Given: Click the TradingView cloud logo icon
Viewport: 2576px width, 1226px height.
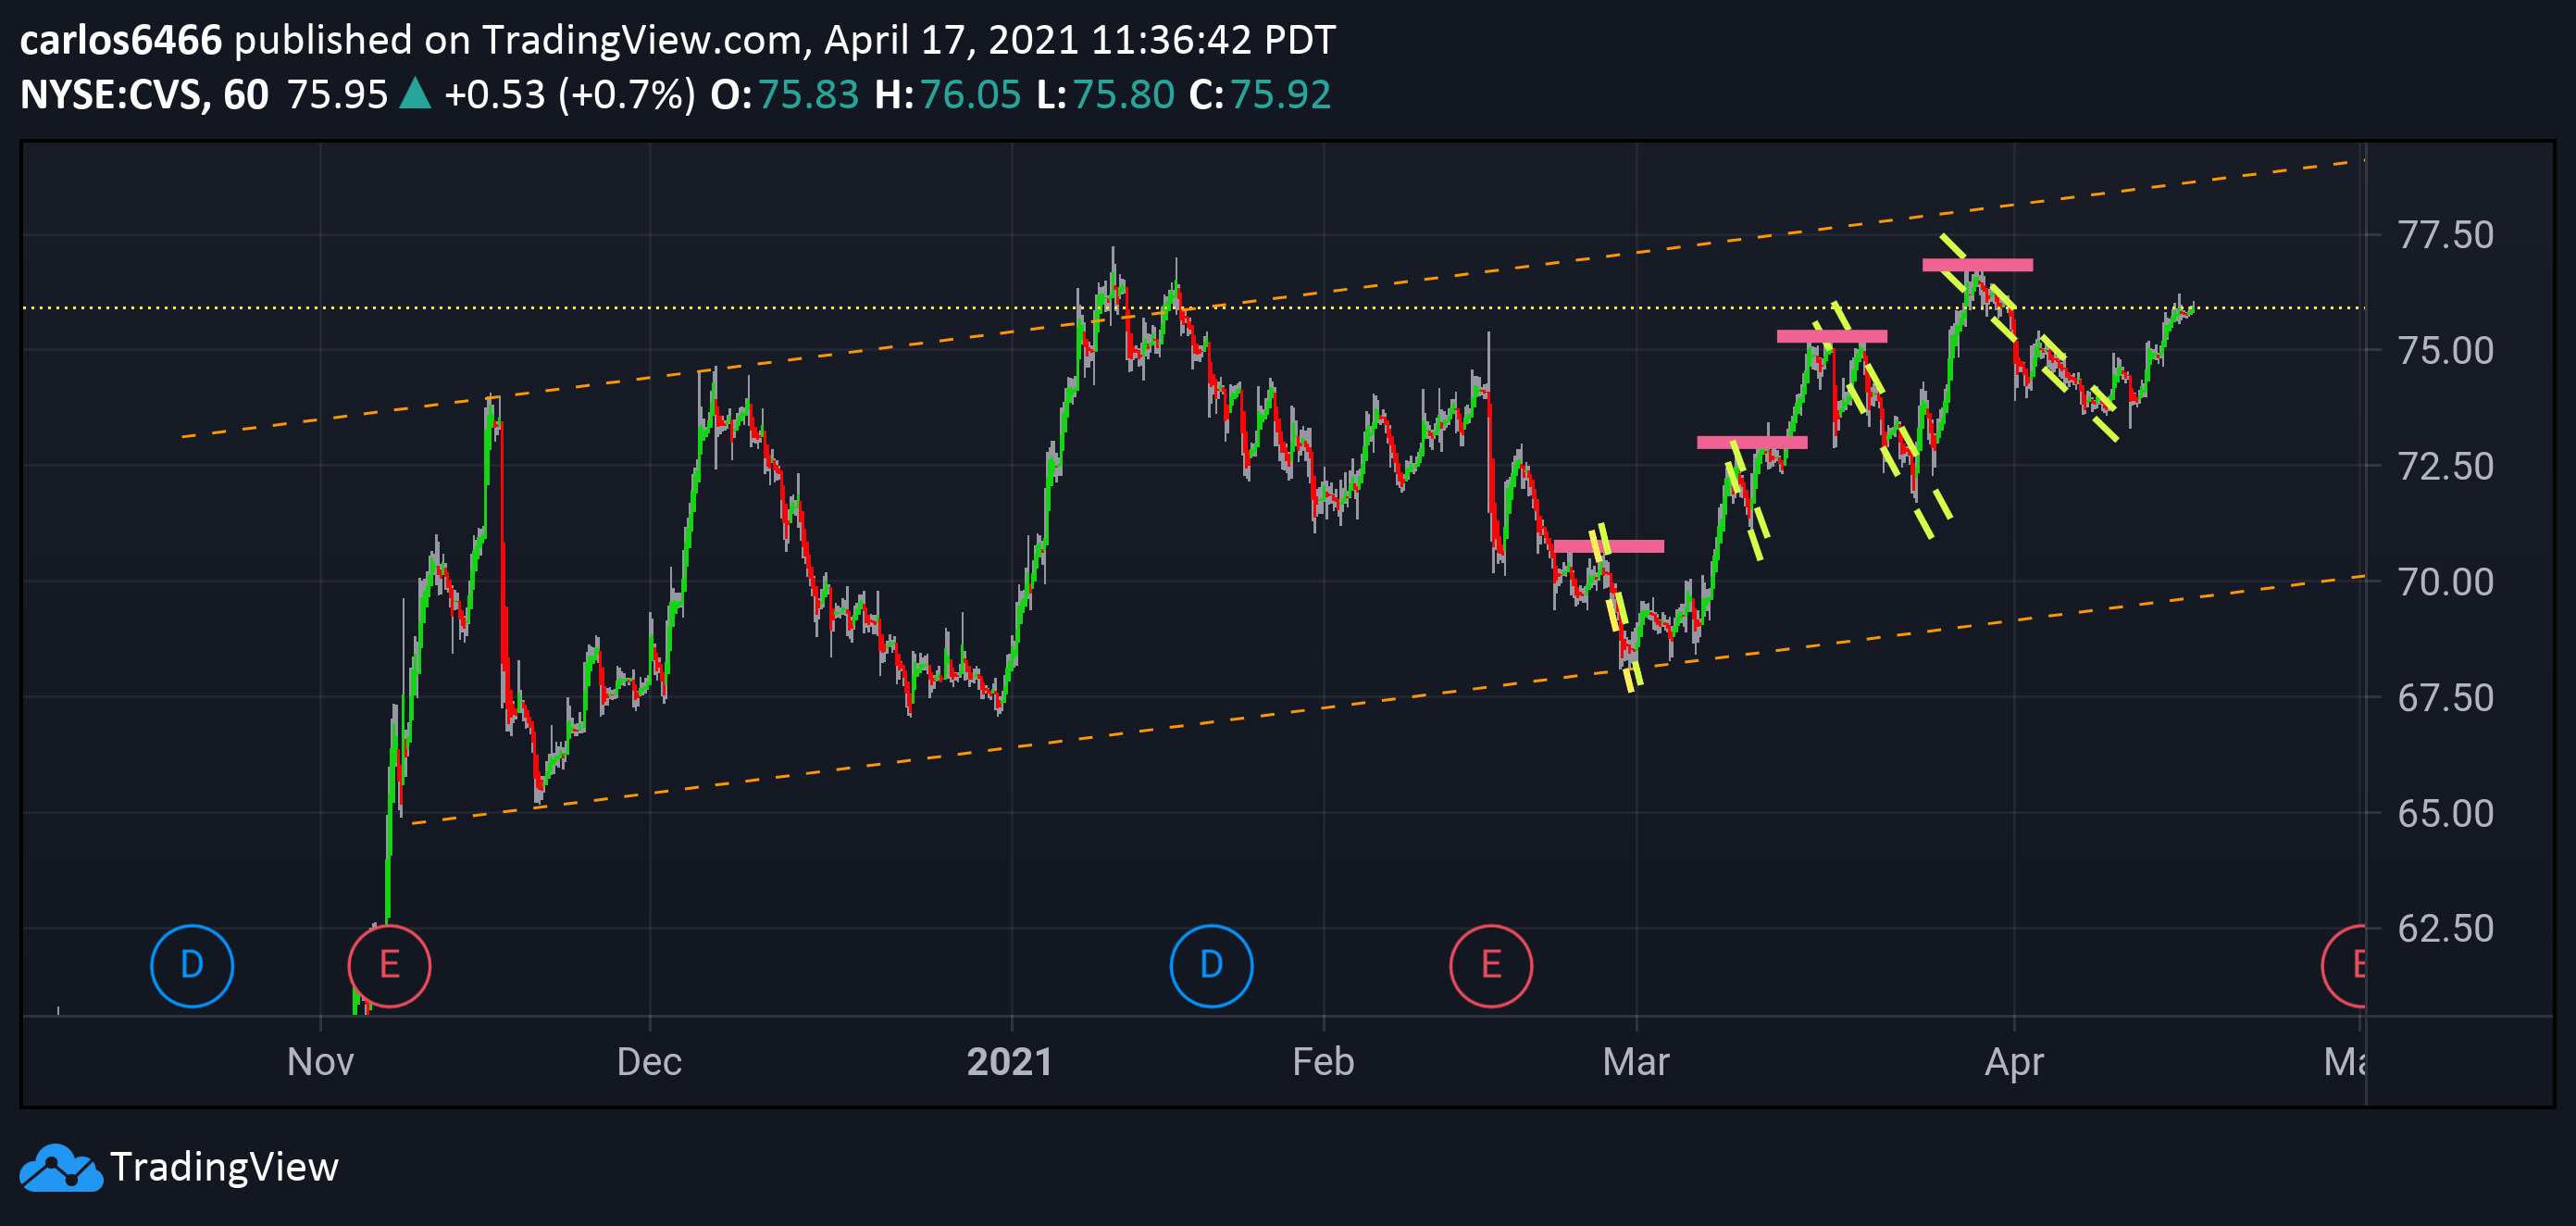Looking at the screenshot, I should (x=60, y=1167).
